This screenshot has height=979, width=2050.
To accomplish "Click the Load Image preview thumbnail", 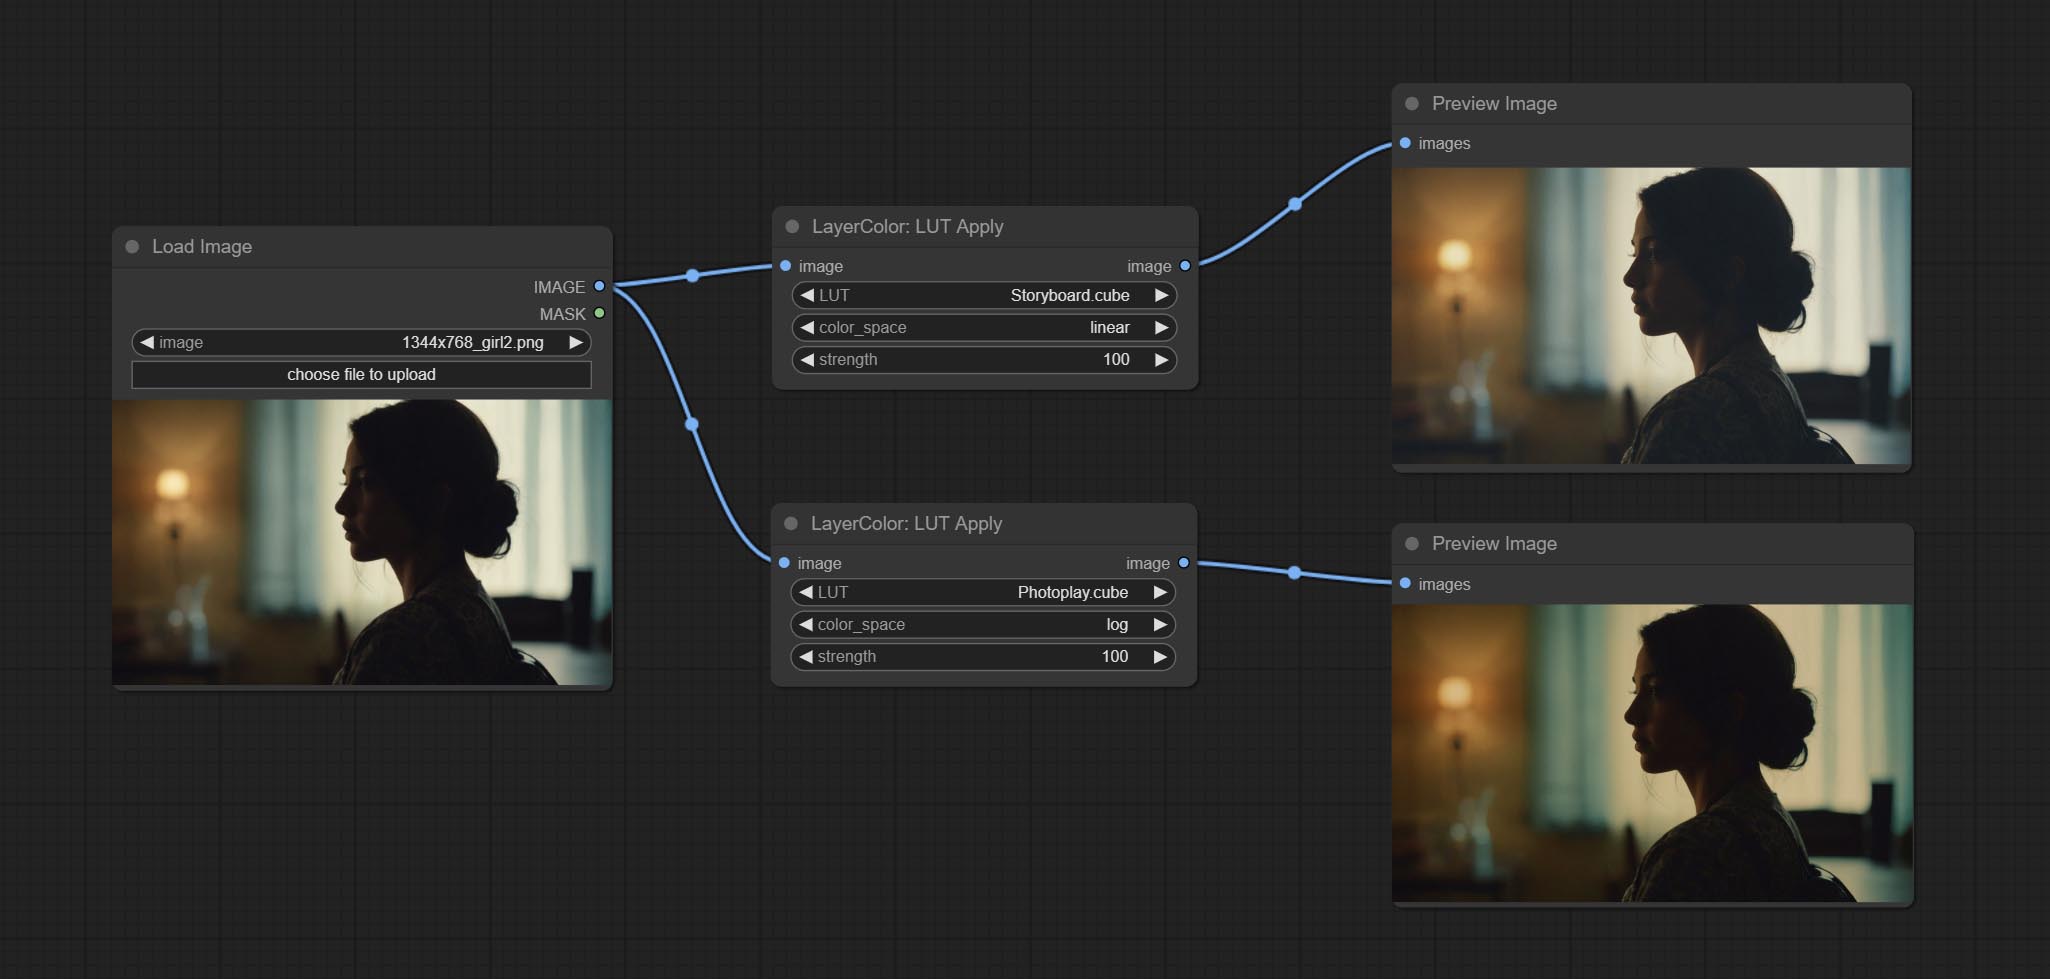I will tap(361, 542).
